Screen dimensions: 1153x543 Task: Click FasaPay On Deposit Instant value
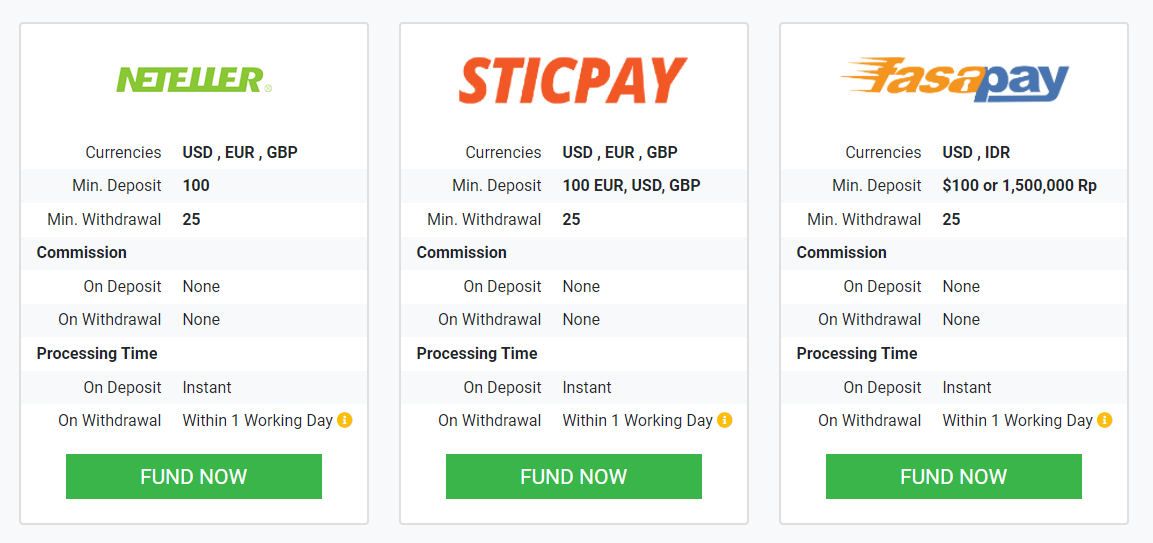tap(967, 387)
